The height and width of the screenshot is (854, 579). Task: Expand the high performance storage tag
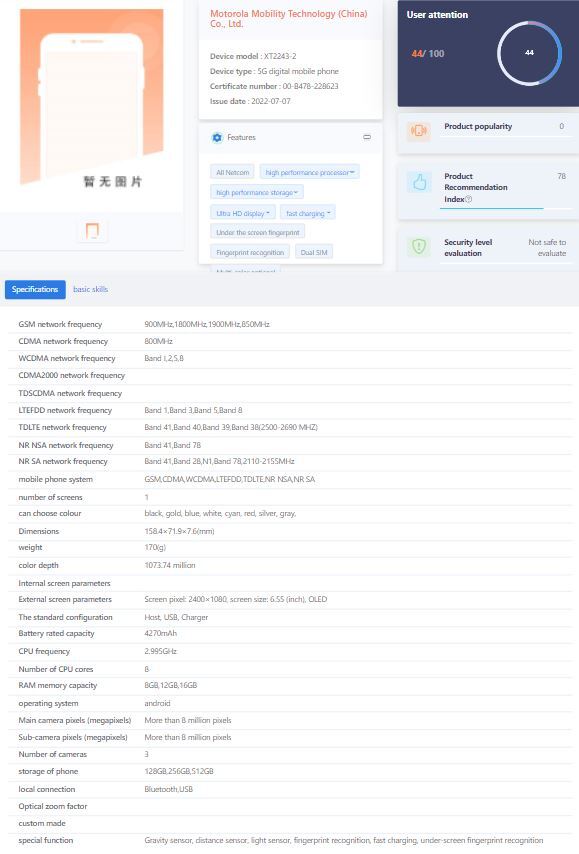[x=257, y=192]
